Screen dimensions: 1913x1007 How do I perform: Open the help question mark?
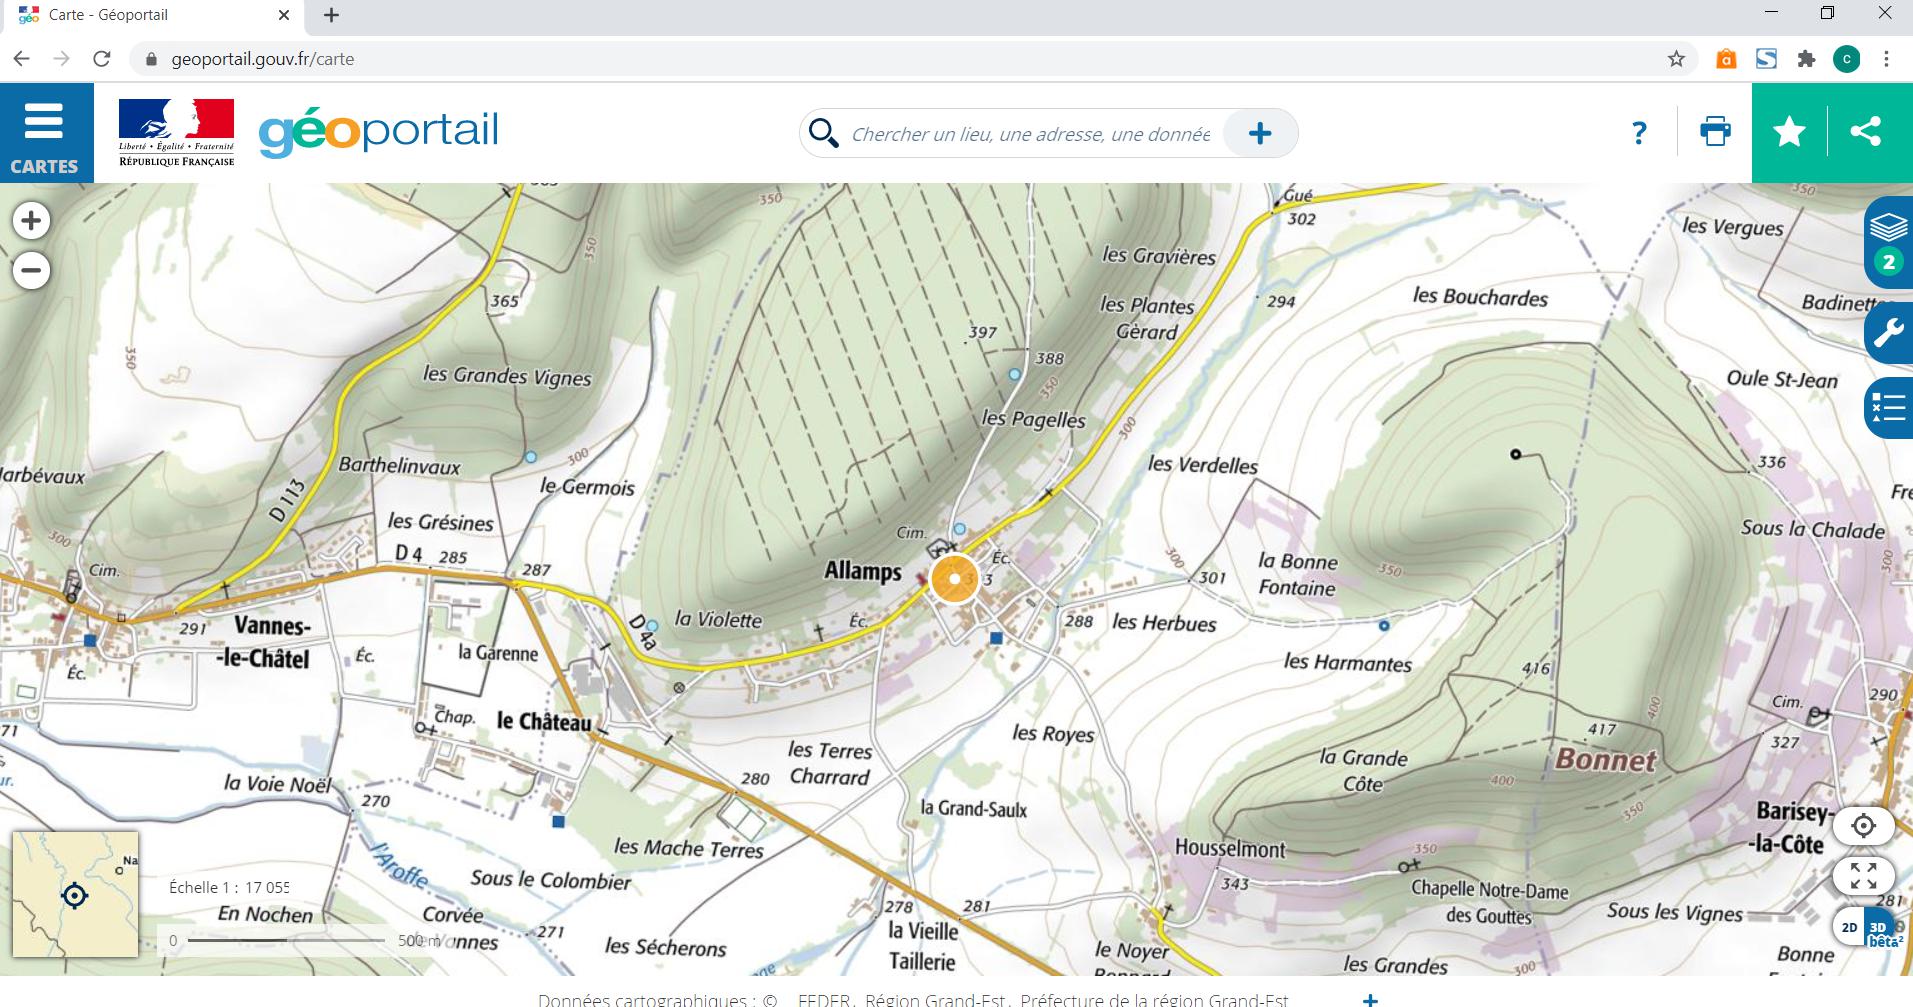click(1638, 133)
